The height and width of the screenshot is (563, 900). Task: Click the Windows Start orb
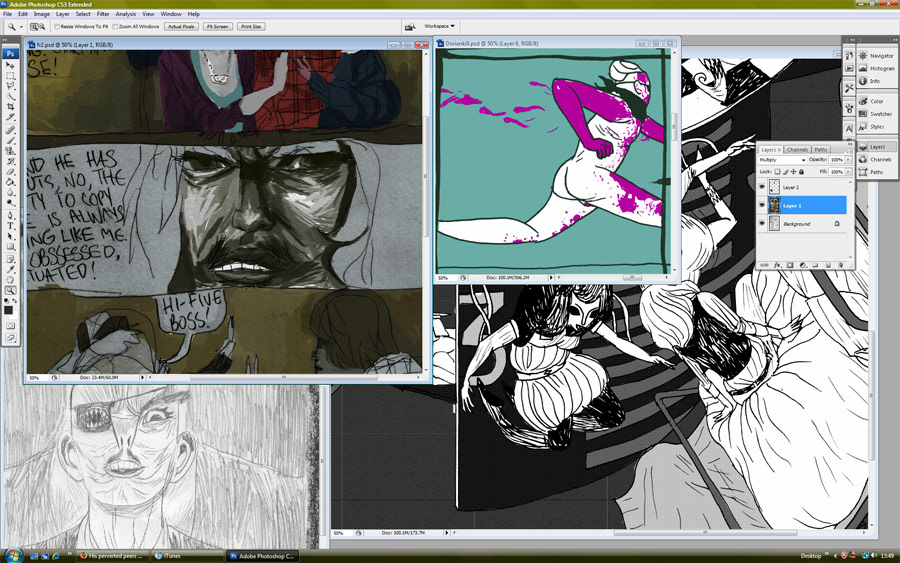[13, 555]
